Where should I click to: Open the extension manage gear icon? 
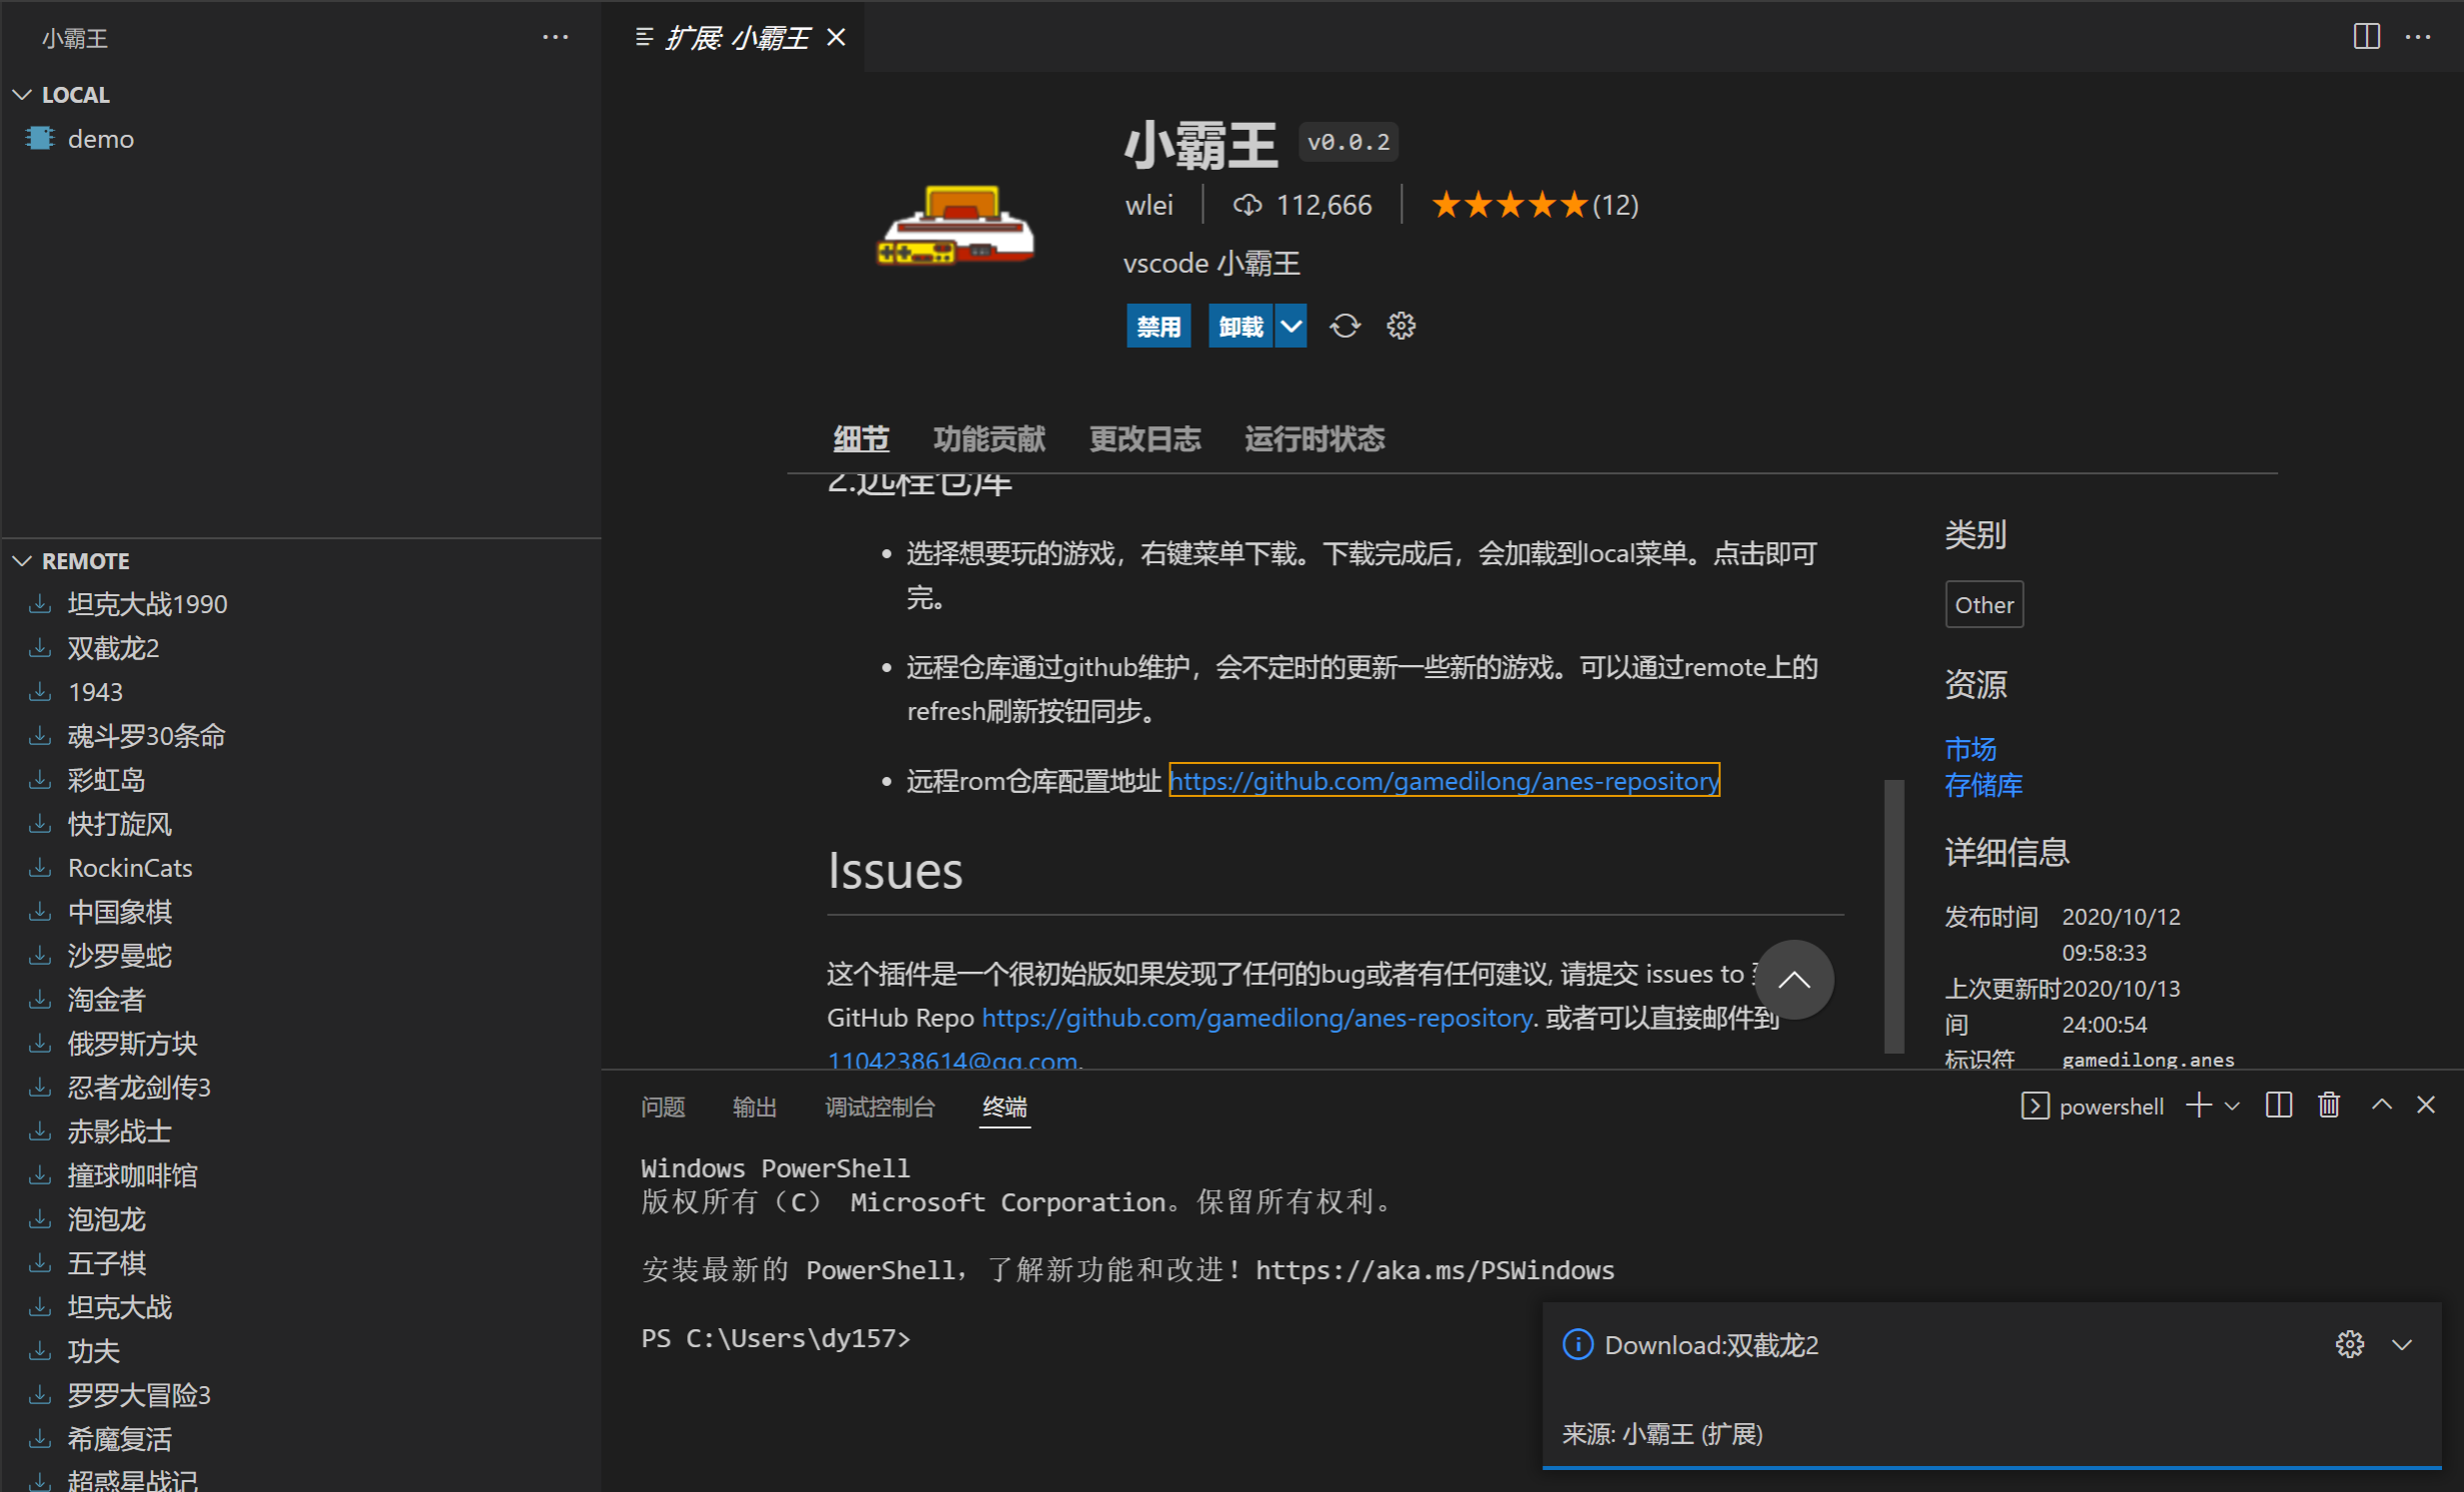tap(1400, 326)
